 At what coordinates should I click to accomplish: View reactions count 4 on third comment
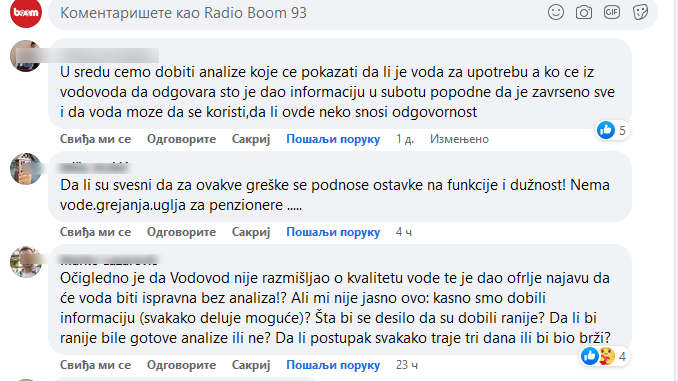point(604,356)
